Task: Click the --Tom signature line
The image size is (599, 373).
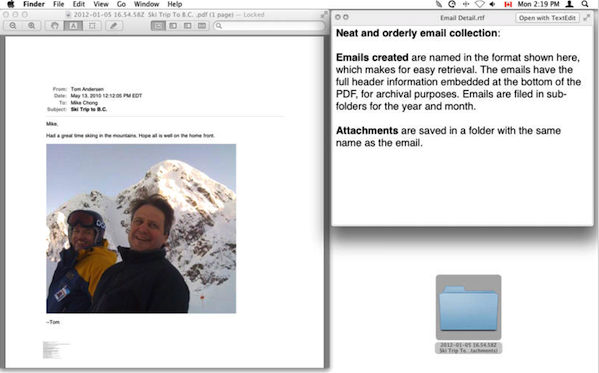Action: [x=53, y=322]
